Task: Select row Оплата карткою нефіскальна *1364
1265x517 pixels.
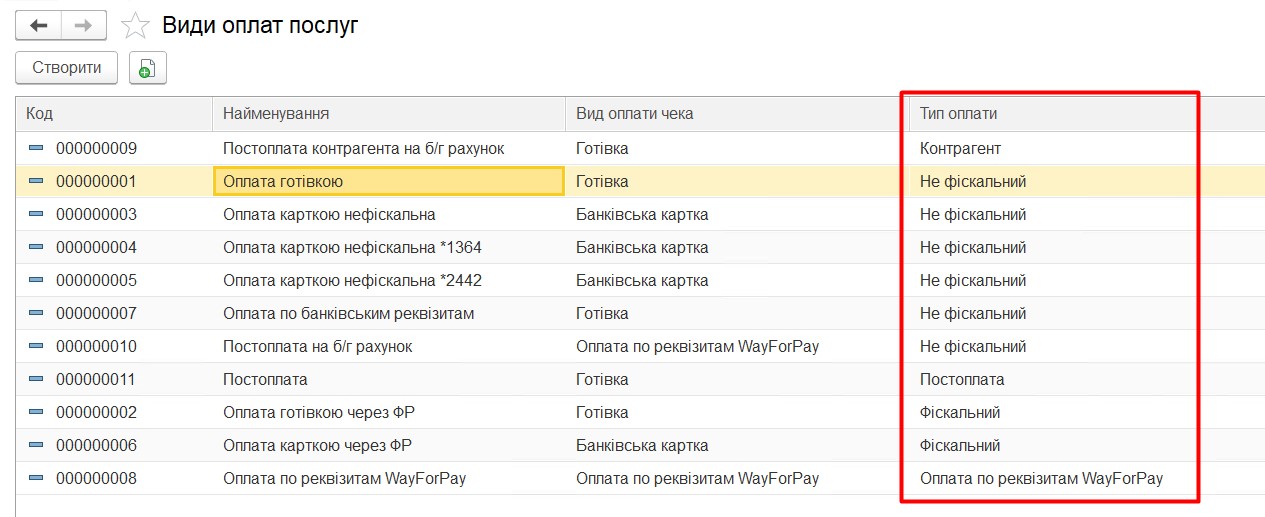Action: point(352,247)
